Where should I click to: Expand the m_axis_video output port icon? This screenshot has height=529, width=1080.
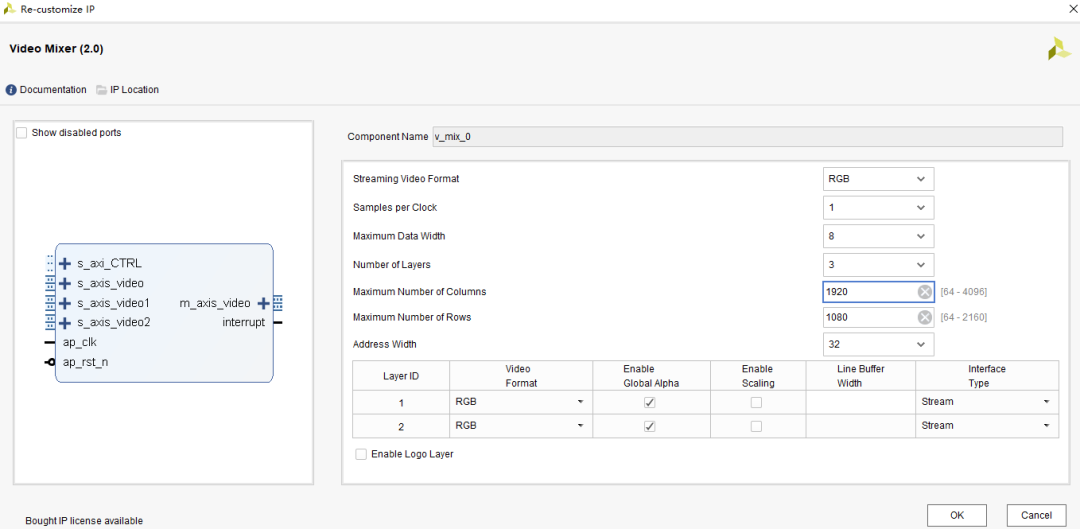click(264, 303)
